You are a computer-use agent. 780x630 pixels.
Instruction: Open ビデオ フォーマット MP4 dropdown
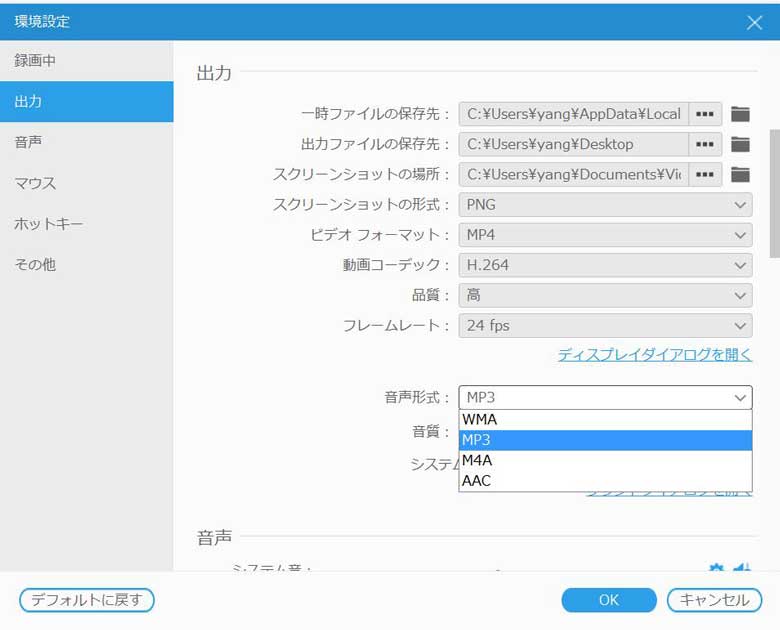(605, 235)
